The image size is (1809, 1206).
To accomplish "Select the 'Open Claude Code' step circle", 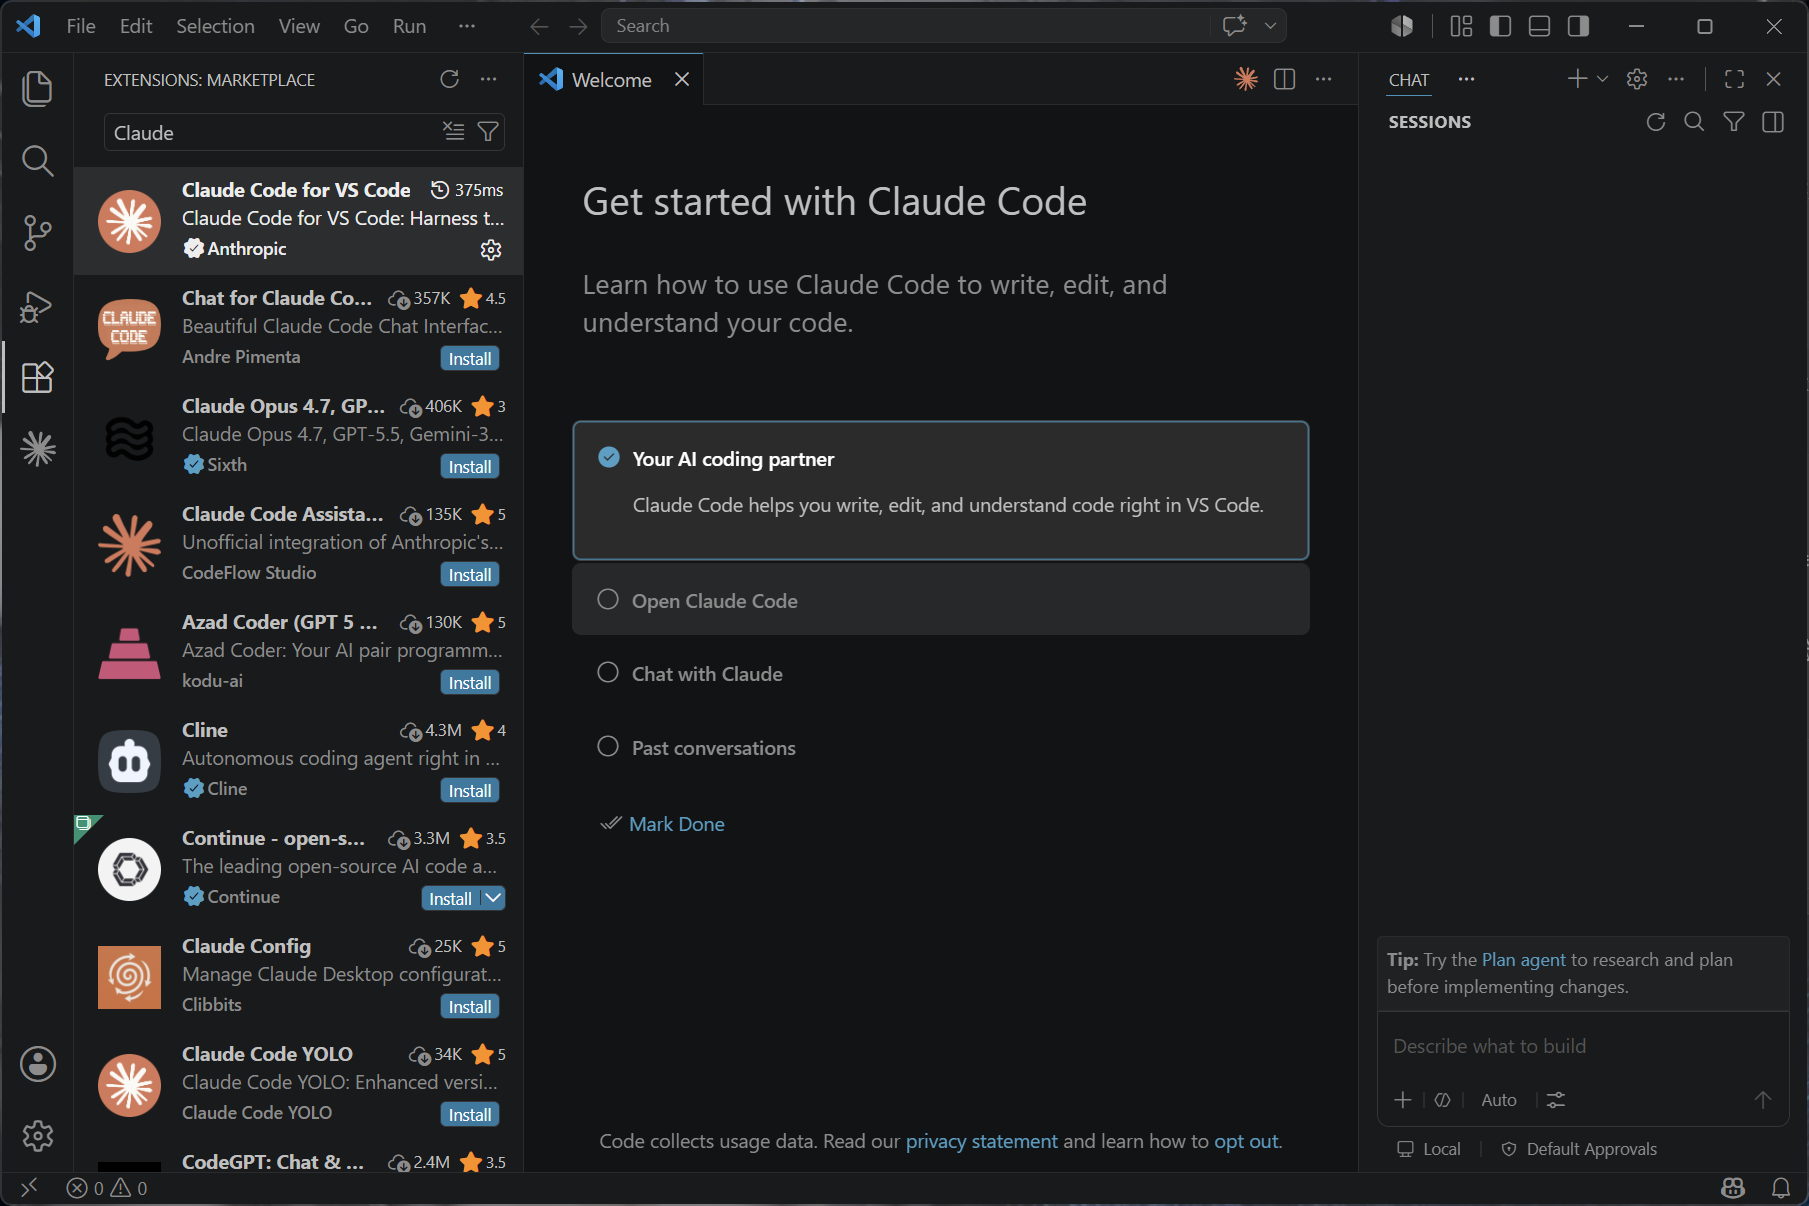I will pos(608,600).
